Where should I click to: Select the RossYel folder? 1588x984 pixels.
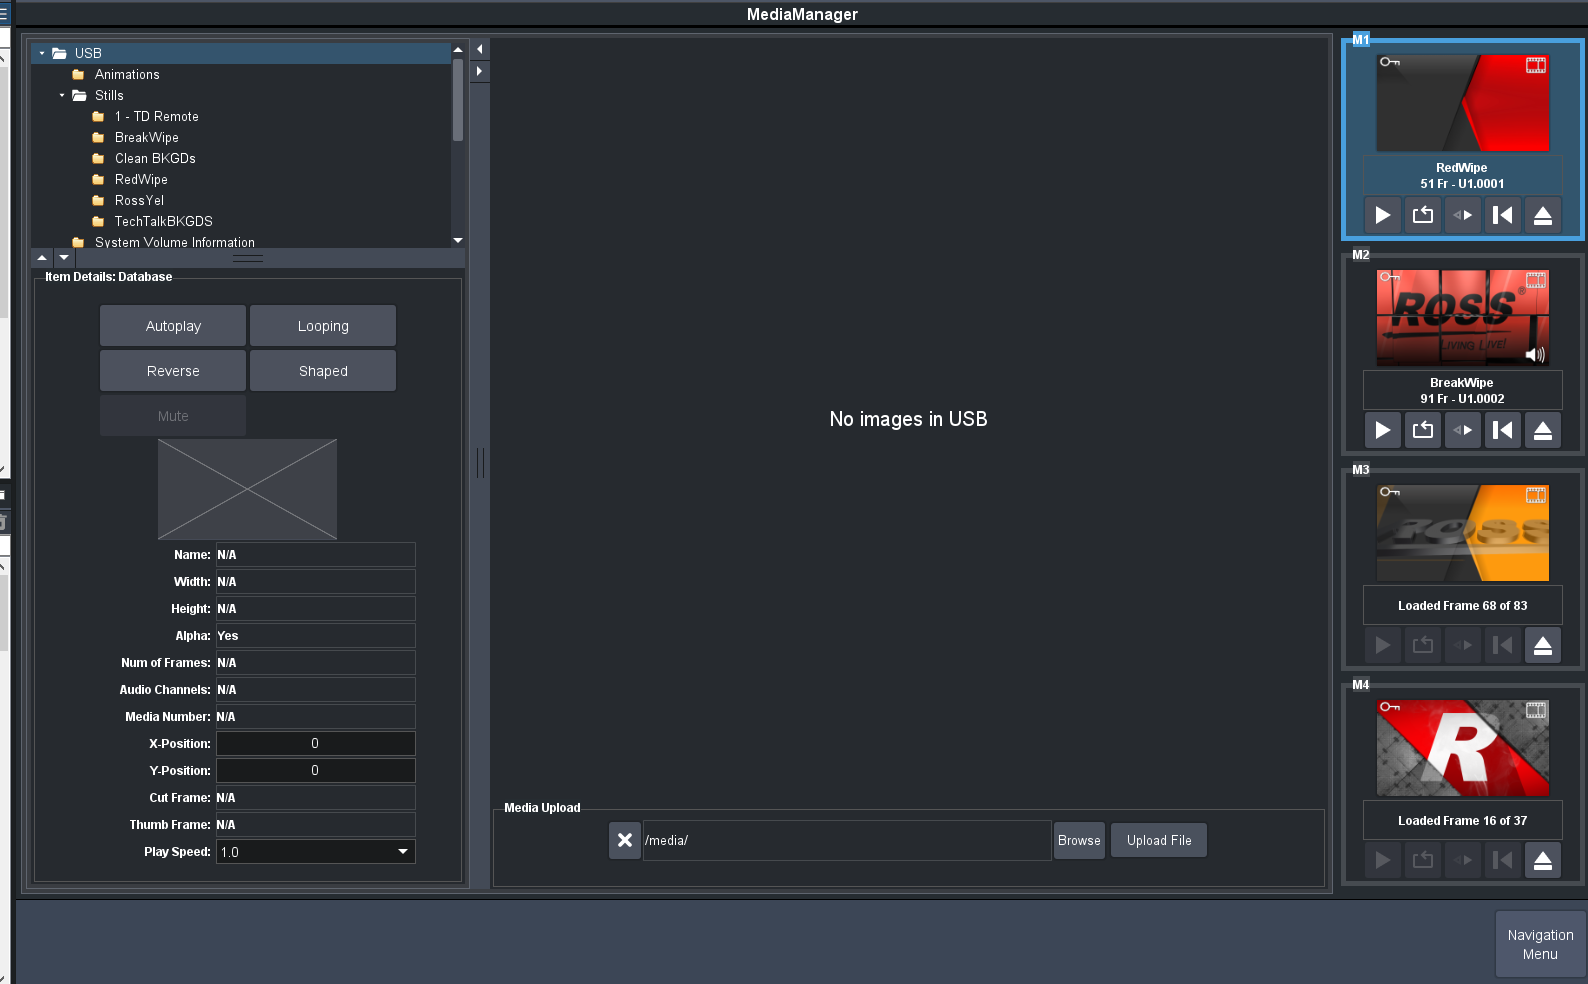point(139,201)
